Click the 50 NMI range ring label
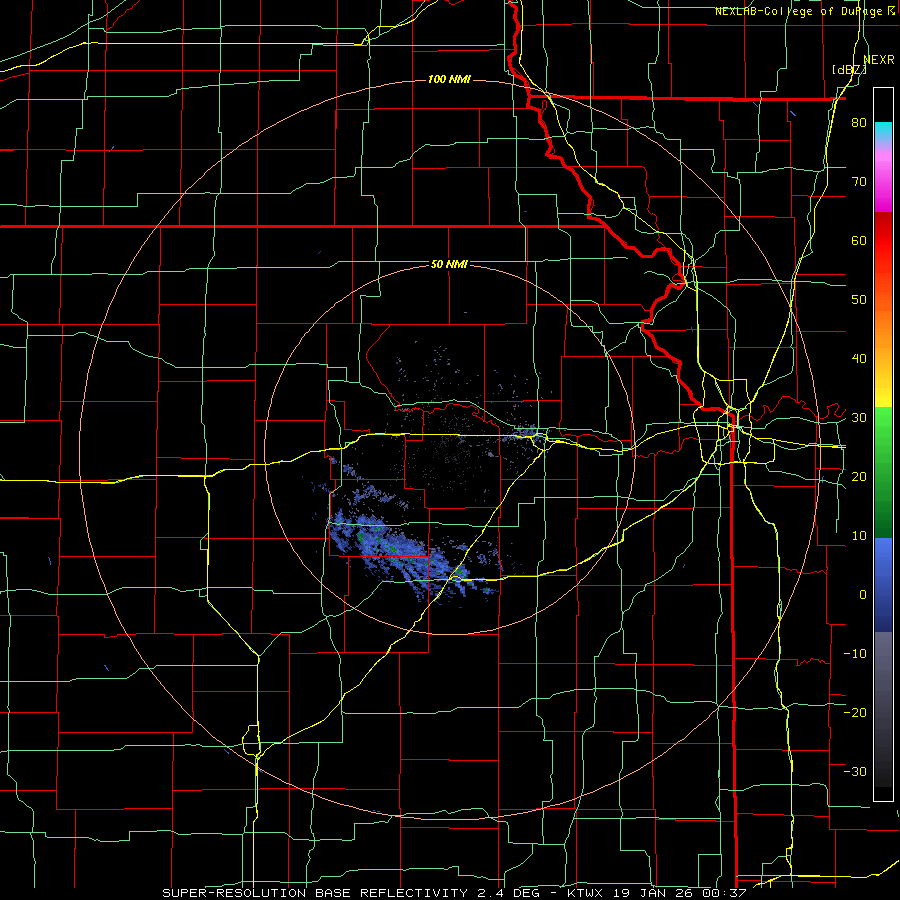Screen dimensions: 900x900 (449, 264)
